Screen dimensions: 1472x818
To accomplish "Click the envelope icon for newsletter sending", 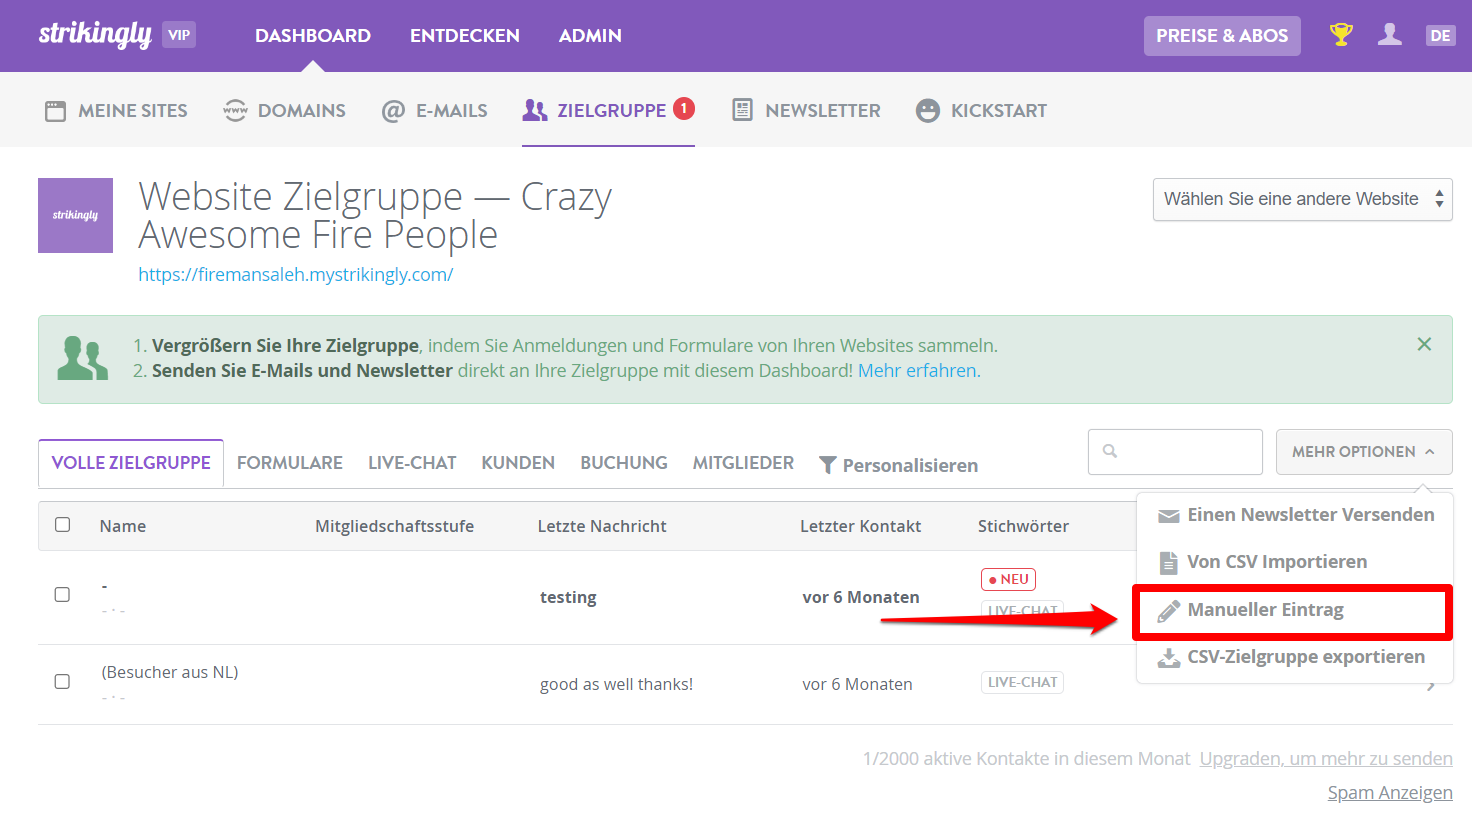I will pyautogui.click(x=1168, y=516).
